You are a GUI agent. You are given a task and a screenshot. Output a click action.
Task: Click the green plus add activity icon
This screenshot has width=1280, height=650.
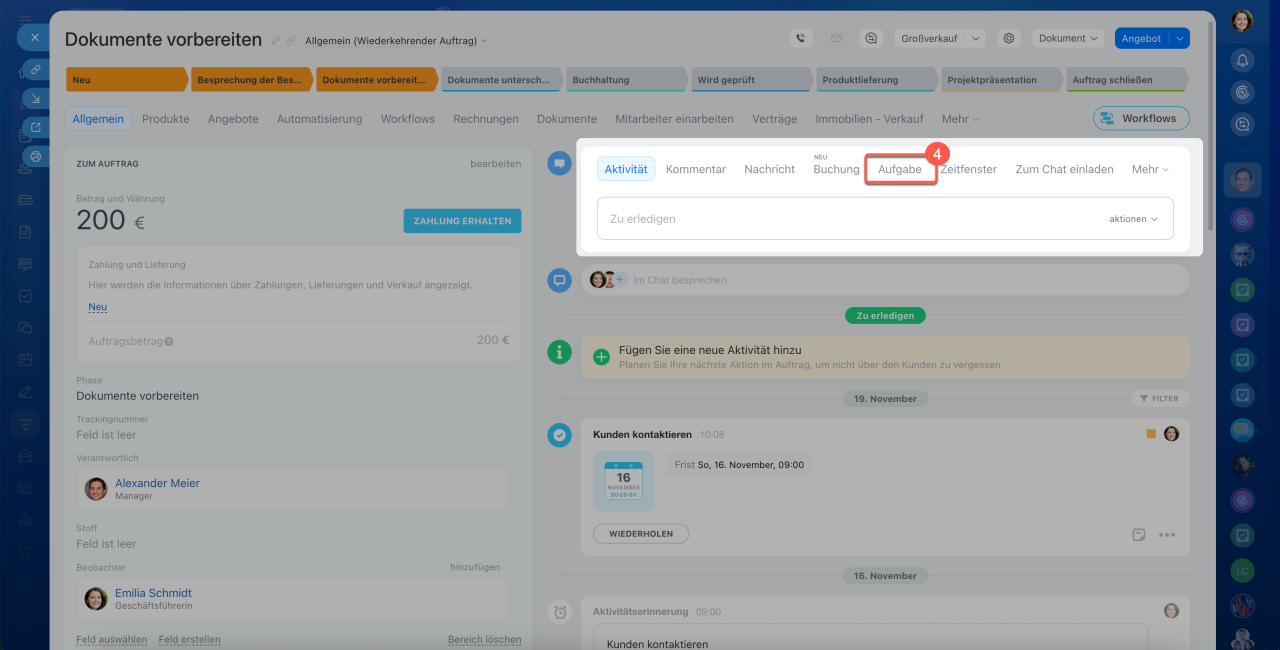602,357
